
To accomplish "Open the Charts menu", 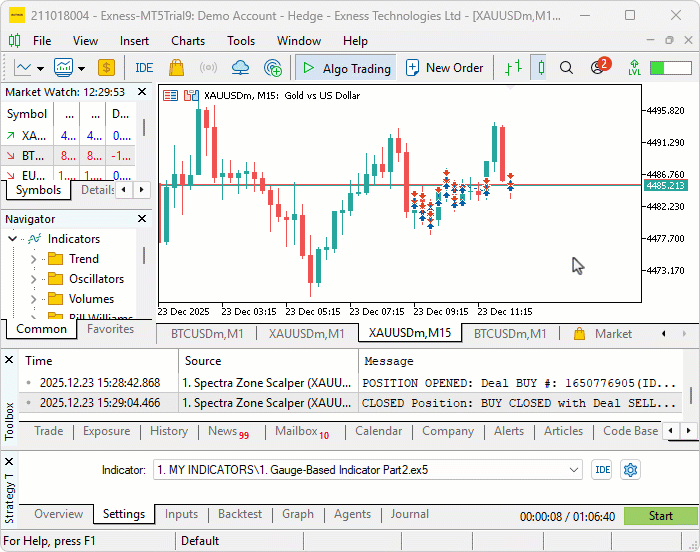I will (188, 41).
